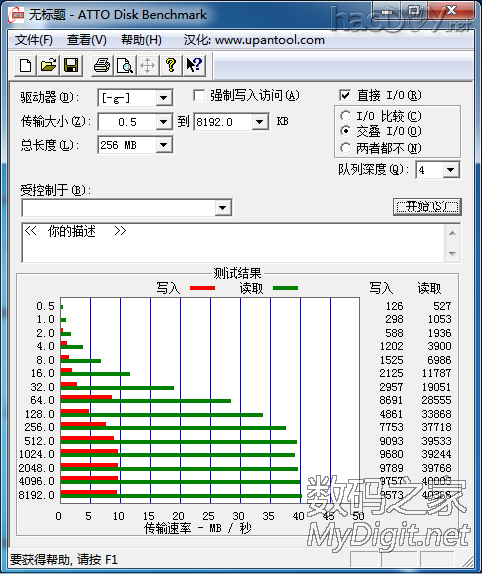Click in the 你的描述 description text box

point(233,242)
